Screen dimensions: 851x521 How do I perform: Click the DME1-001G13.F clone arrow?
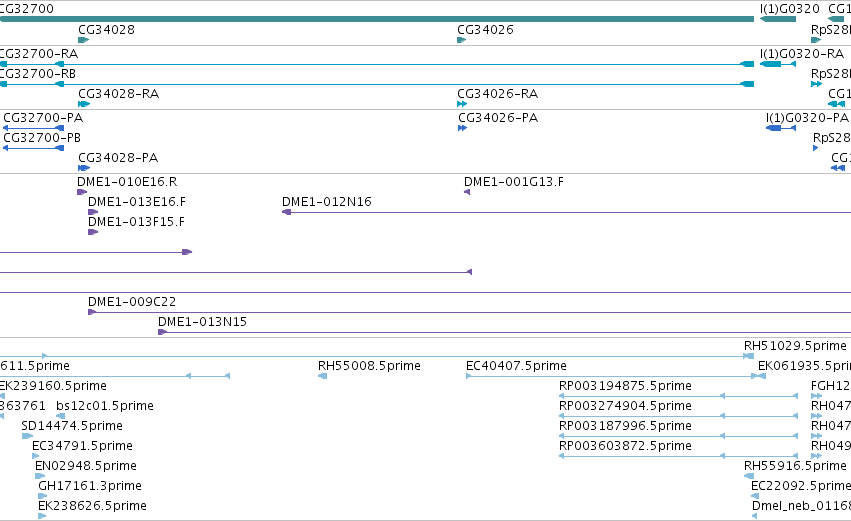(x=467, y=192)
